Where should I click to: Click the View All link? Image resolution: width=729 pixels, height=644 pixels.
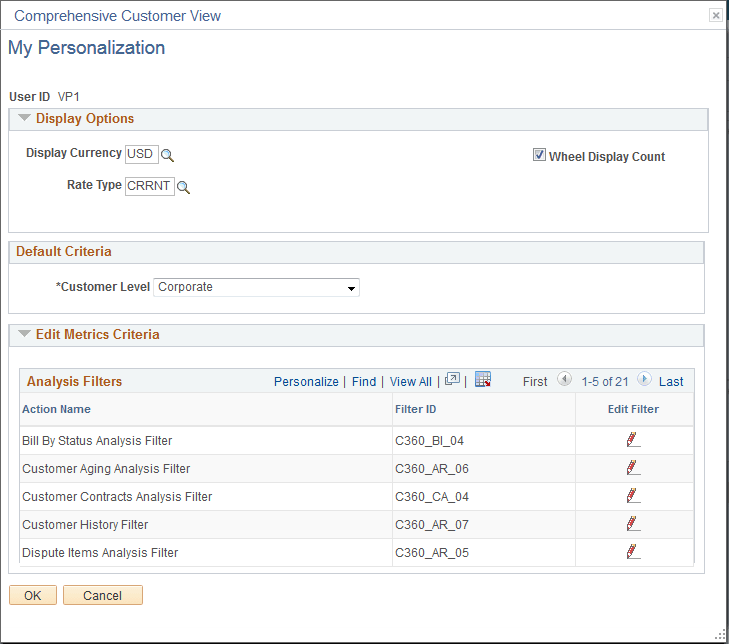[x=411, y=382]
